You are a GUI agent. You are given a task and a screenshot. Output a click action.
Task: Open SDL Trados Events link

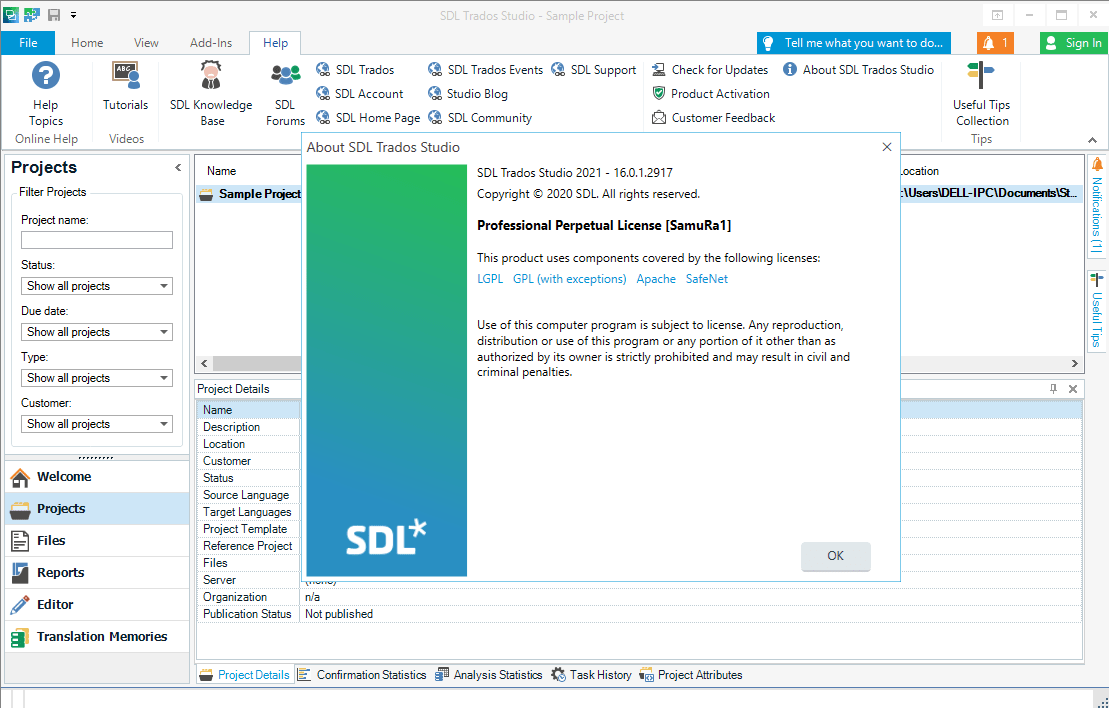pyautogui.click(x=485, y=69)
